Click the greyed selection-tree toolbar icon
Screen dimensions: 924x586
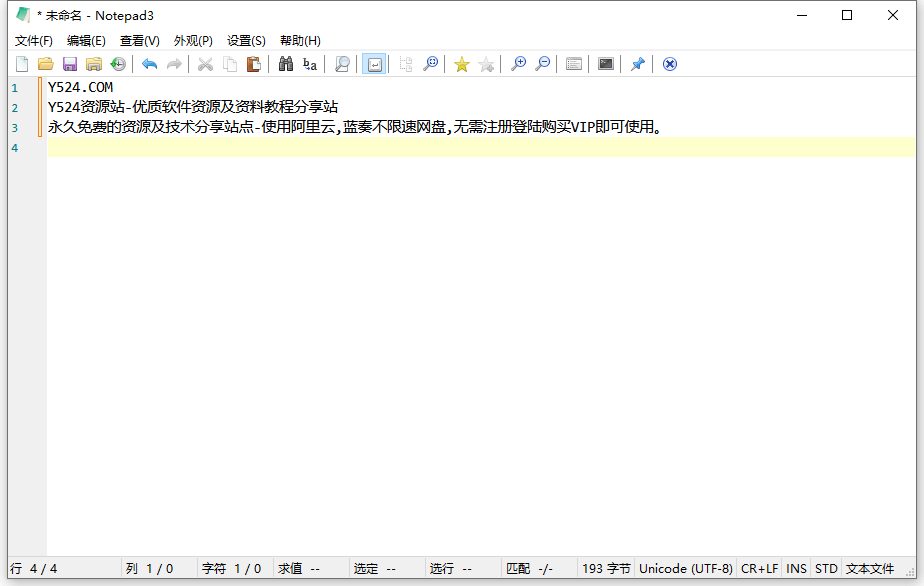click(x=405, y=64)
